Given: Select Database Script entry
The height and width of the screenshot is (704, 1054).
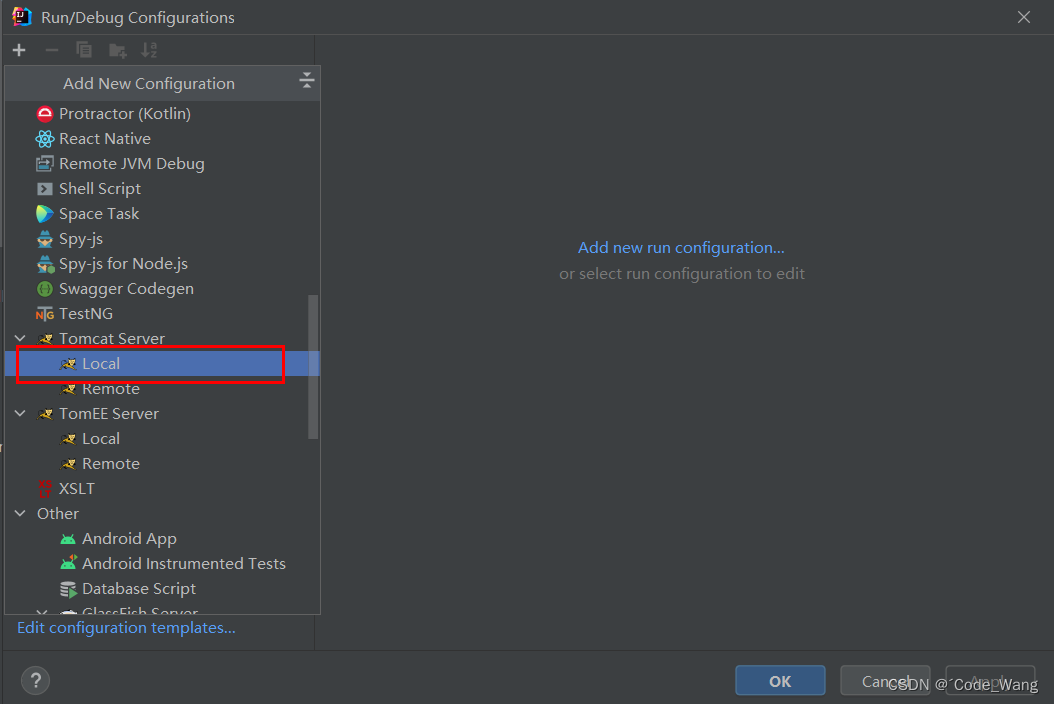Looking at the screenshot, I should pos(162,589).
